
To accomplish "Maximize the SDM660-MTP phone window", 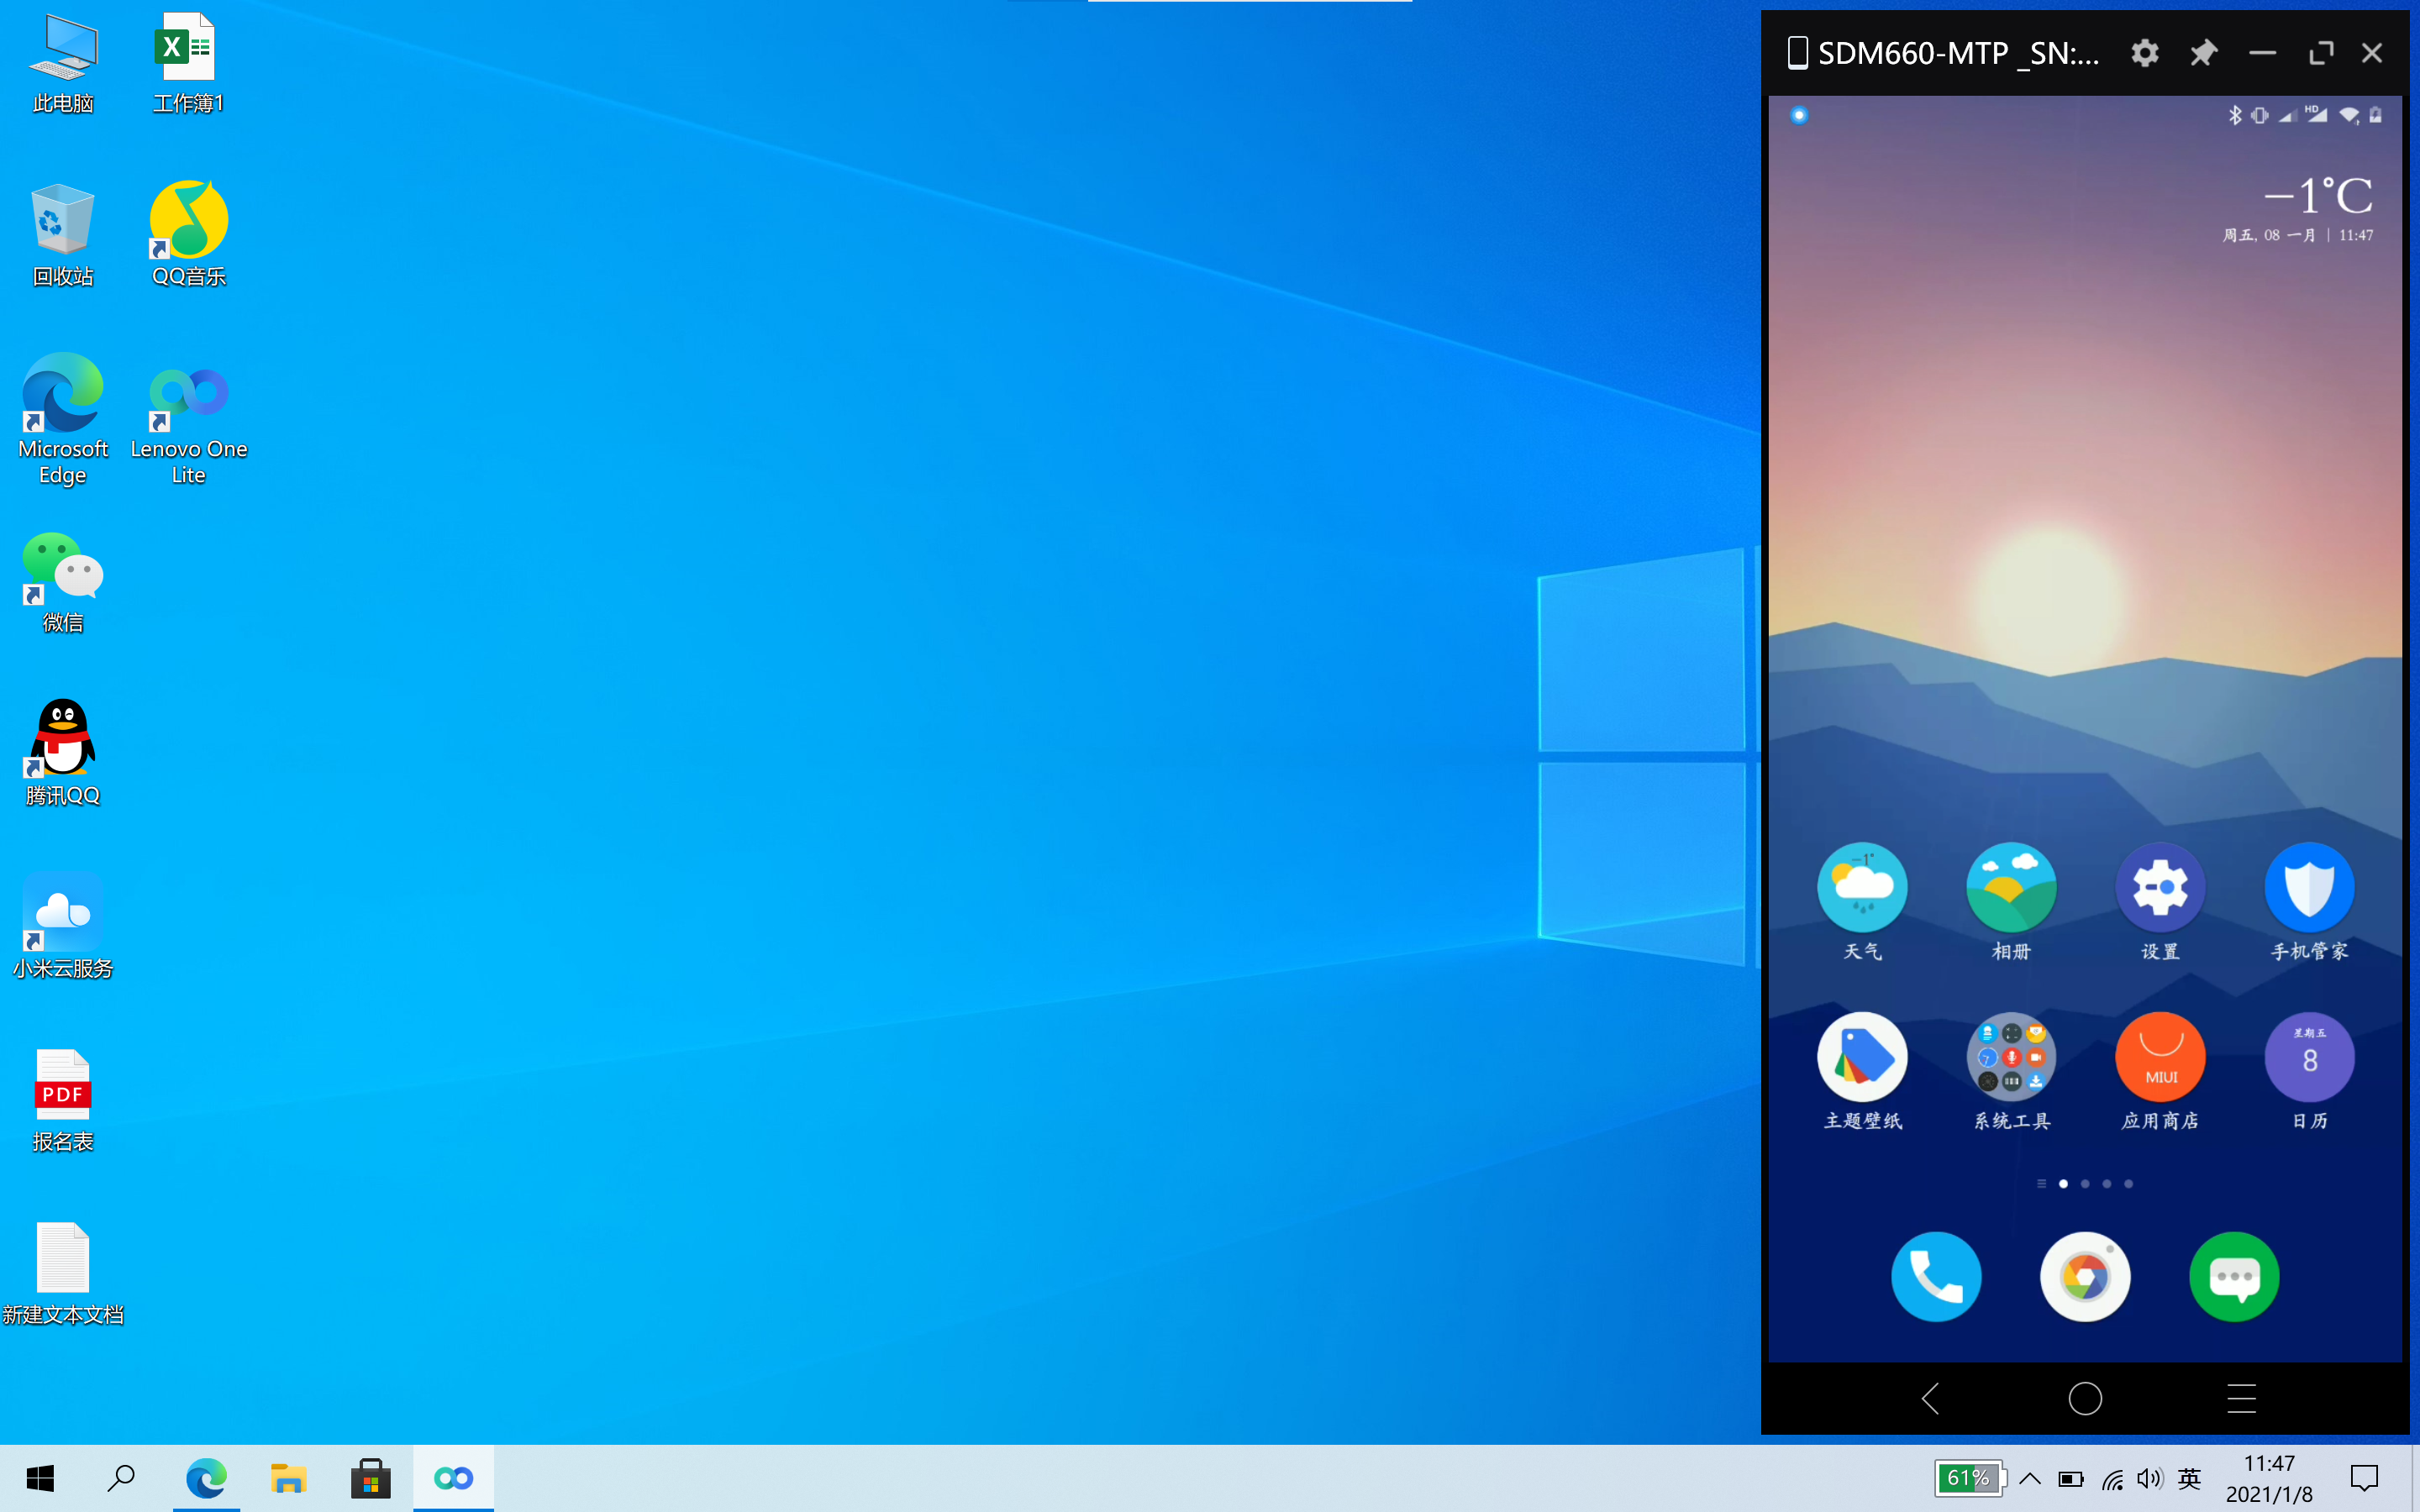I will 2321,53.
